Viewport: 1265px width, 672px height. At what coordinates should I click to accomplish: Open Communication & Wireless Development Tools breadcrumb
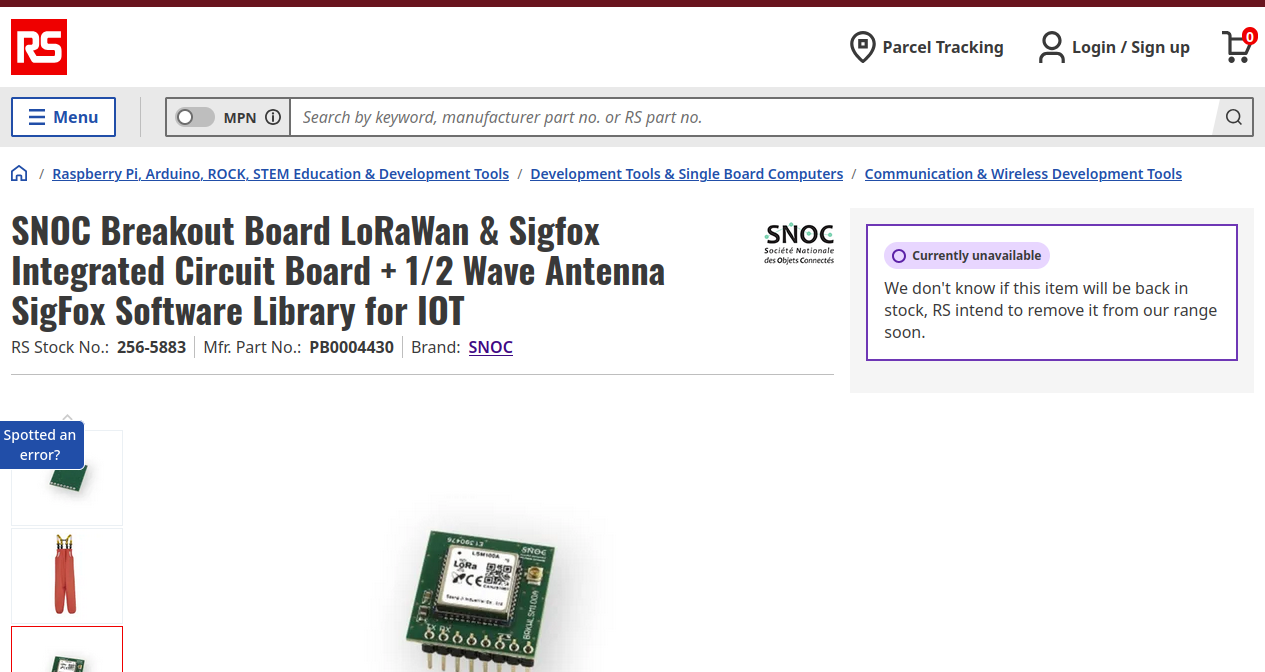pyautogui.click(x=1023, y=174)
